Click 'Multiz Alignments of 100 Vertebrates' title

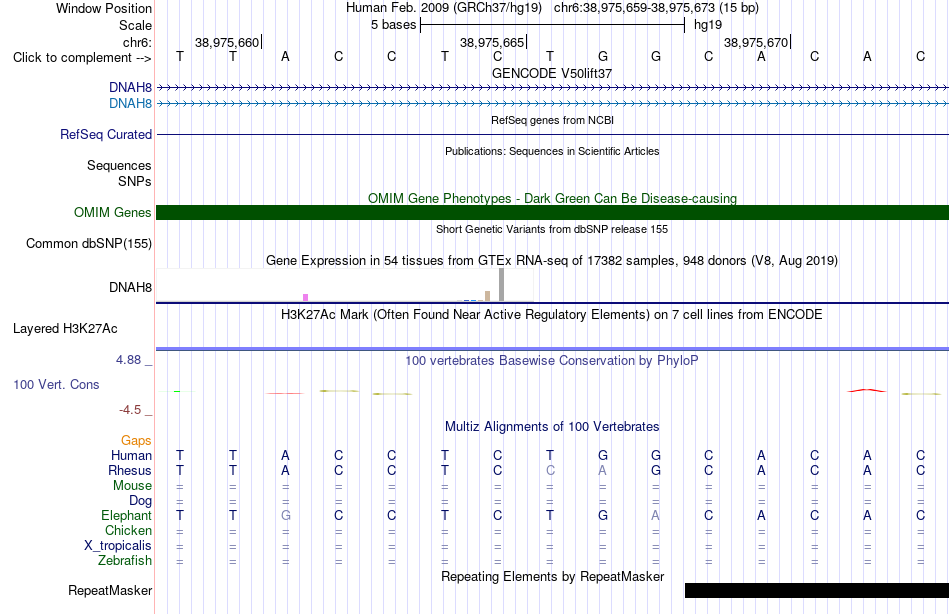tap(552, 427)
